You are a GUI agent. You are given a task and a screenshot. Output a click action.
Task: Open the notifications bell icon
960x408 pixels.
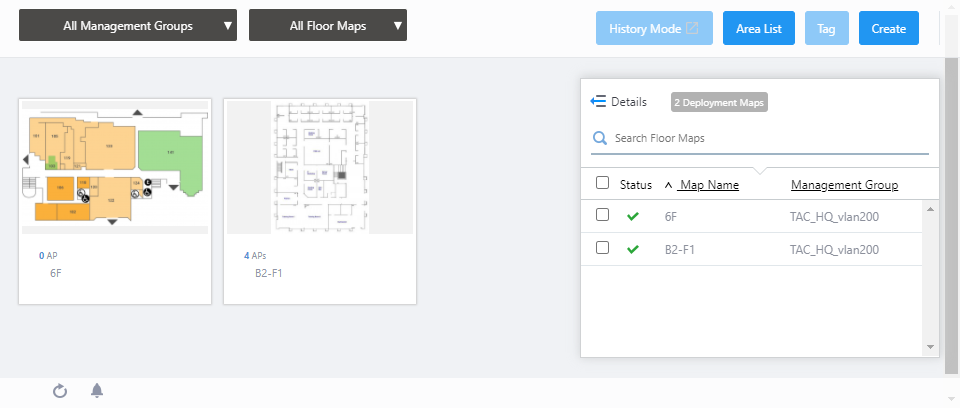[97, 391]
